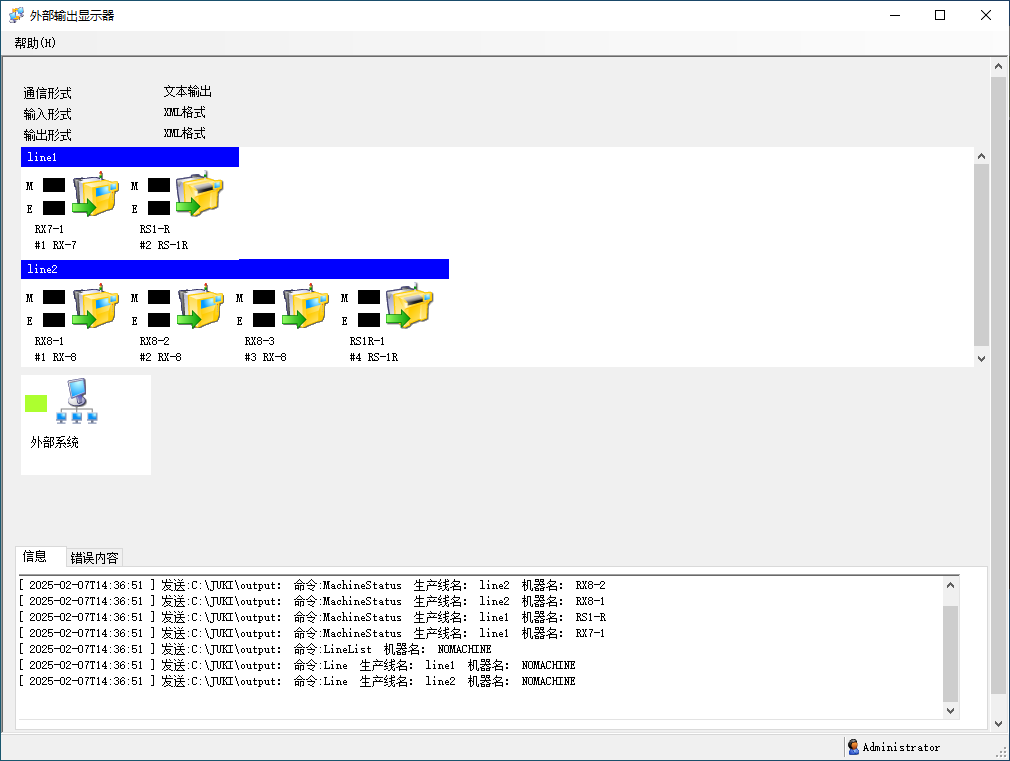Screen dimensions: 1010x761
Task: Click the green status indicator for 外部系统
Action: [36, 403]
